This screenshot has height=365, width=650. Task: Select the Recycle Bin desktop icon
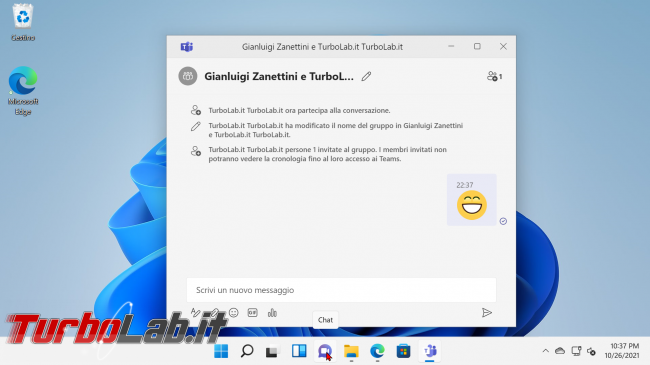pyautogui.click(x=23, y=22)
